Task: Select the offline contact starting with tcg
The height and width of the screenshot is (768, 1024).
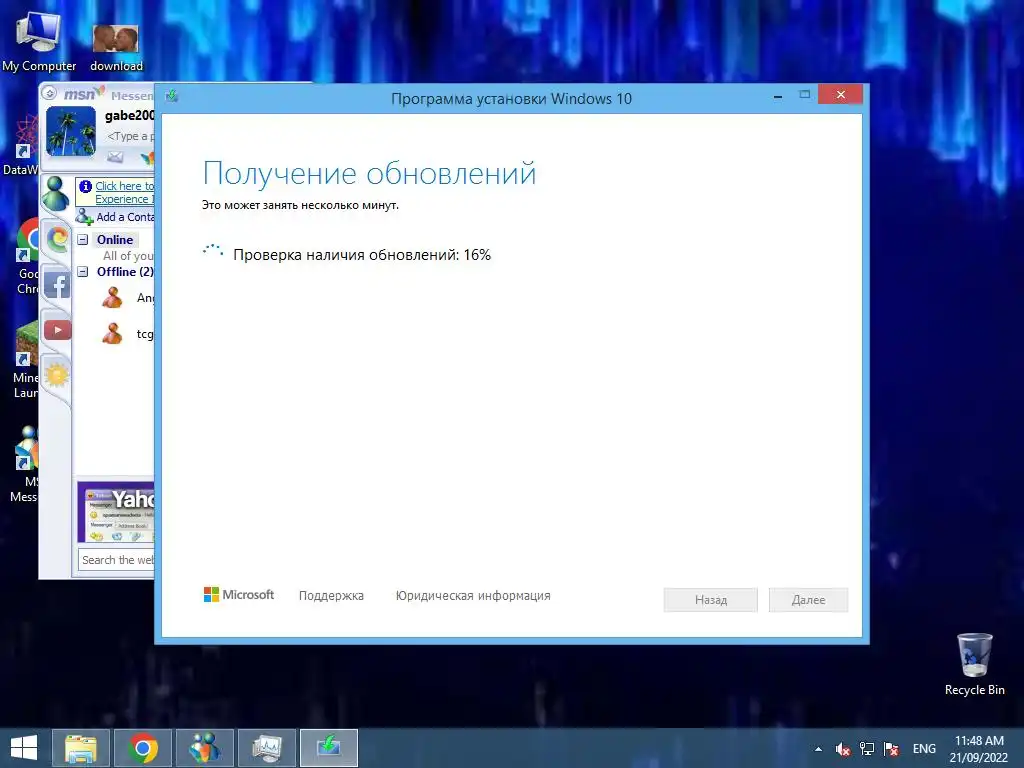Action: point(127,334)
